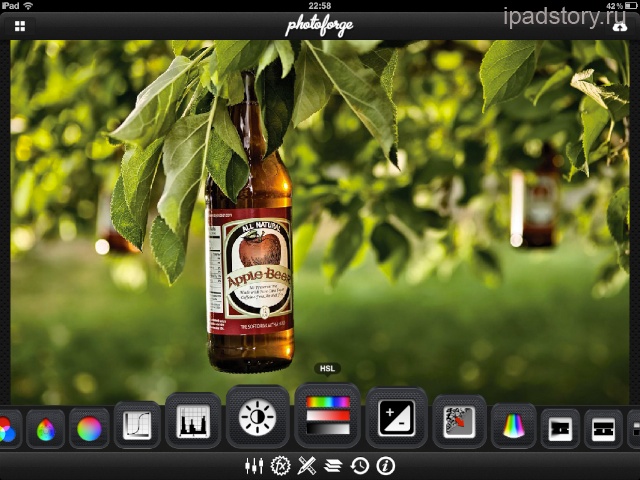Image resolution: width=640 pixels, height=480 pixels.
Task: Open the grid gallery menu icon
Action: [20, 27]
